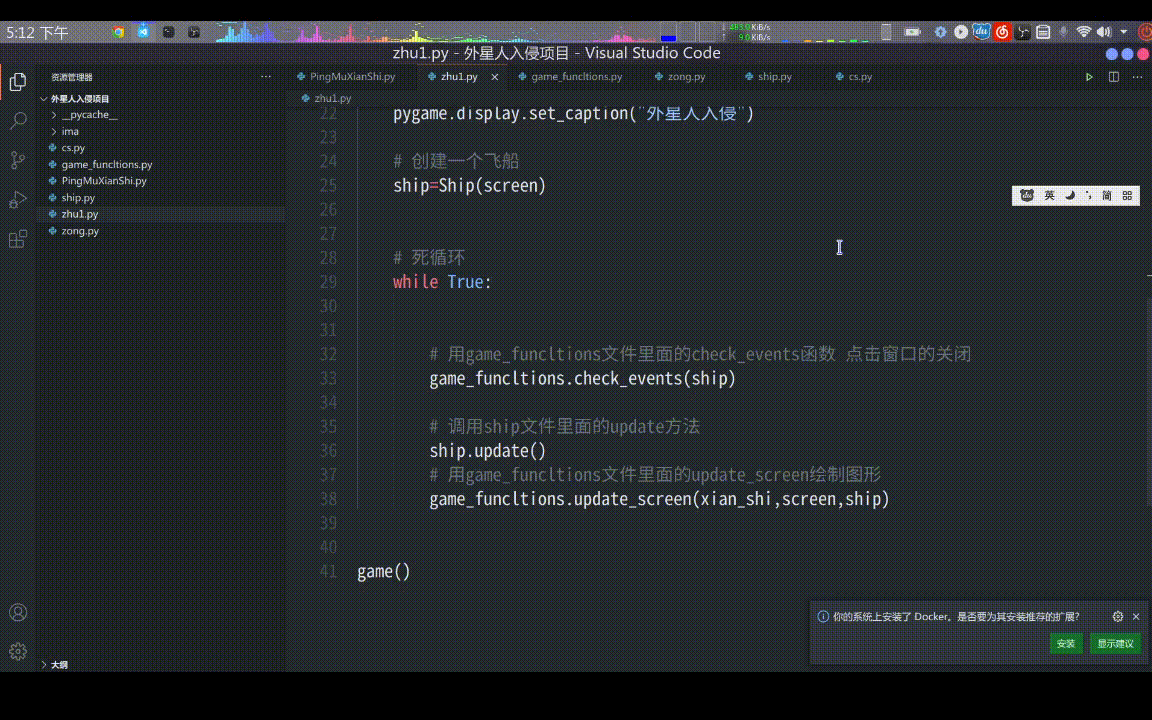Open the Search view in the activity bar

tap(18, 120)
